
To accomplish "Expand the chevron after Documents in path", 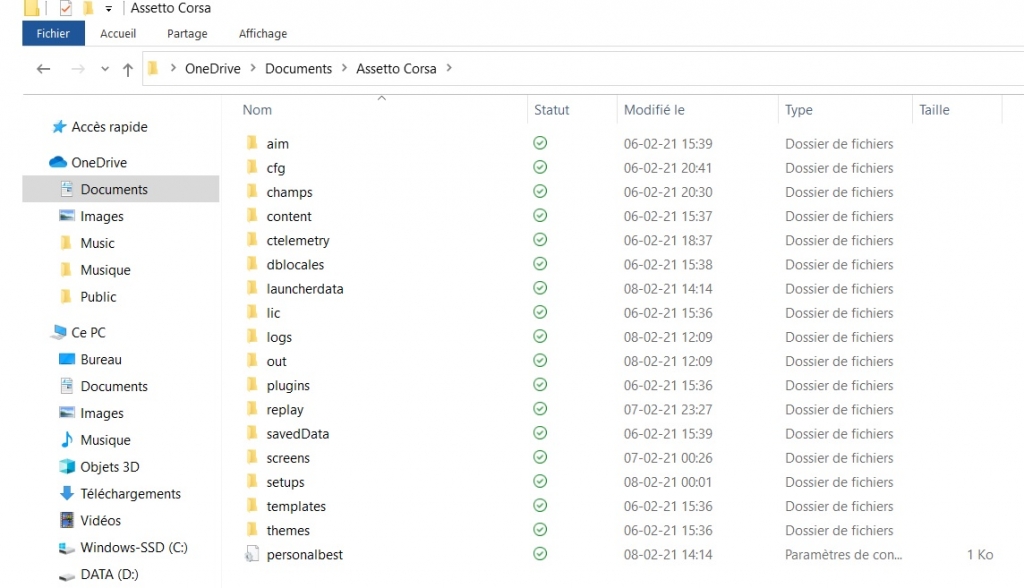I will tap(344, 68).
